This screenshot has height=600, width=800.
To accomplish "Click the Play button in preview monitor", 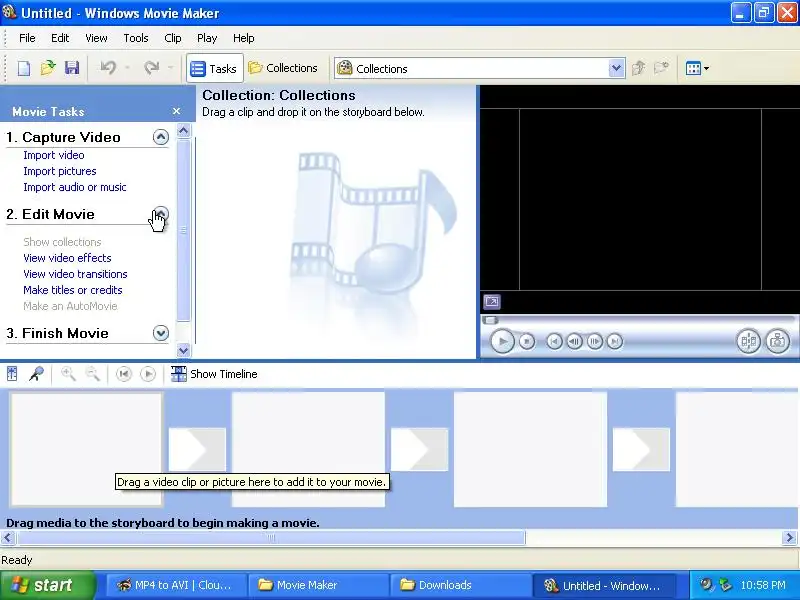I will 502,341.
